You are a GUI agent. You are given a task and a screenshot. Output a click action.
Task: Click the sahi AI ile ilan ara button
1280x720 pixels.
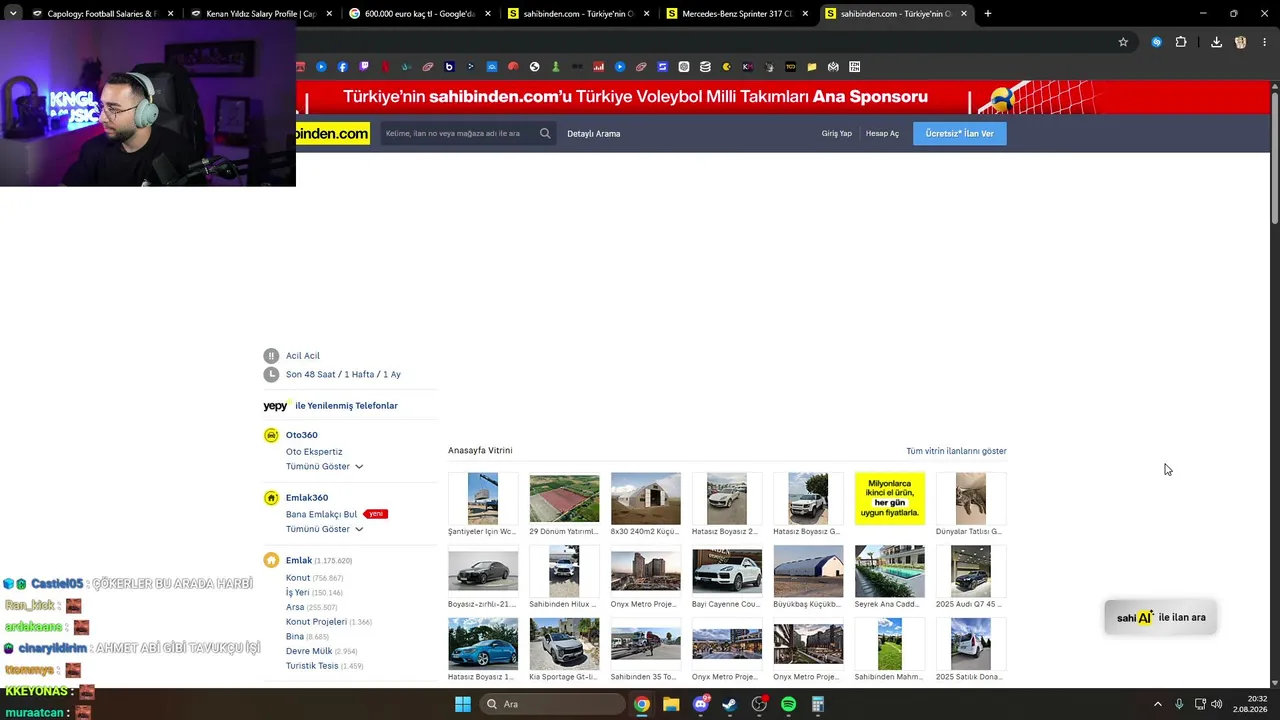(x=1161, y=618)
